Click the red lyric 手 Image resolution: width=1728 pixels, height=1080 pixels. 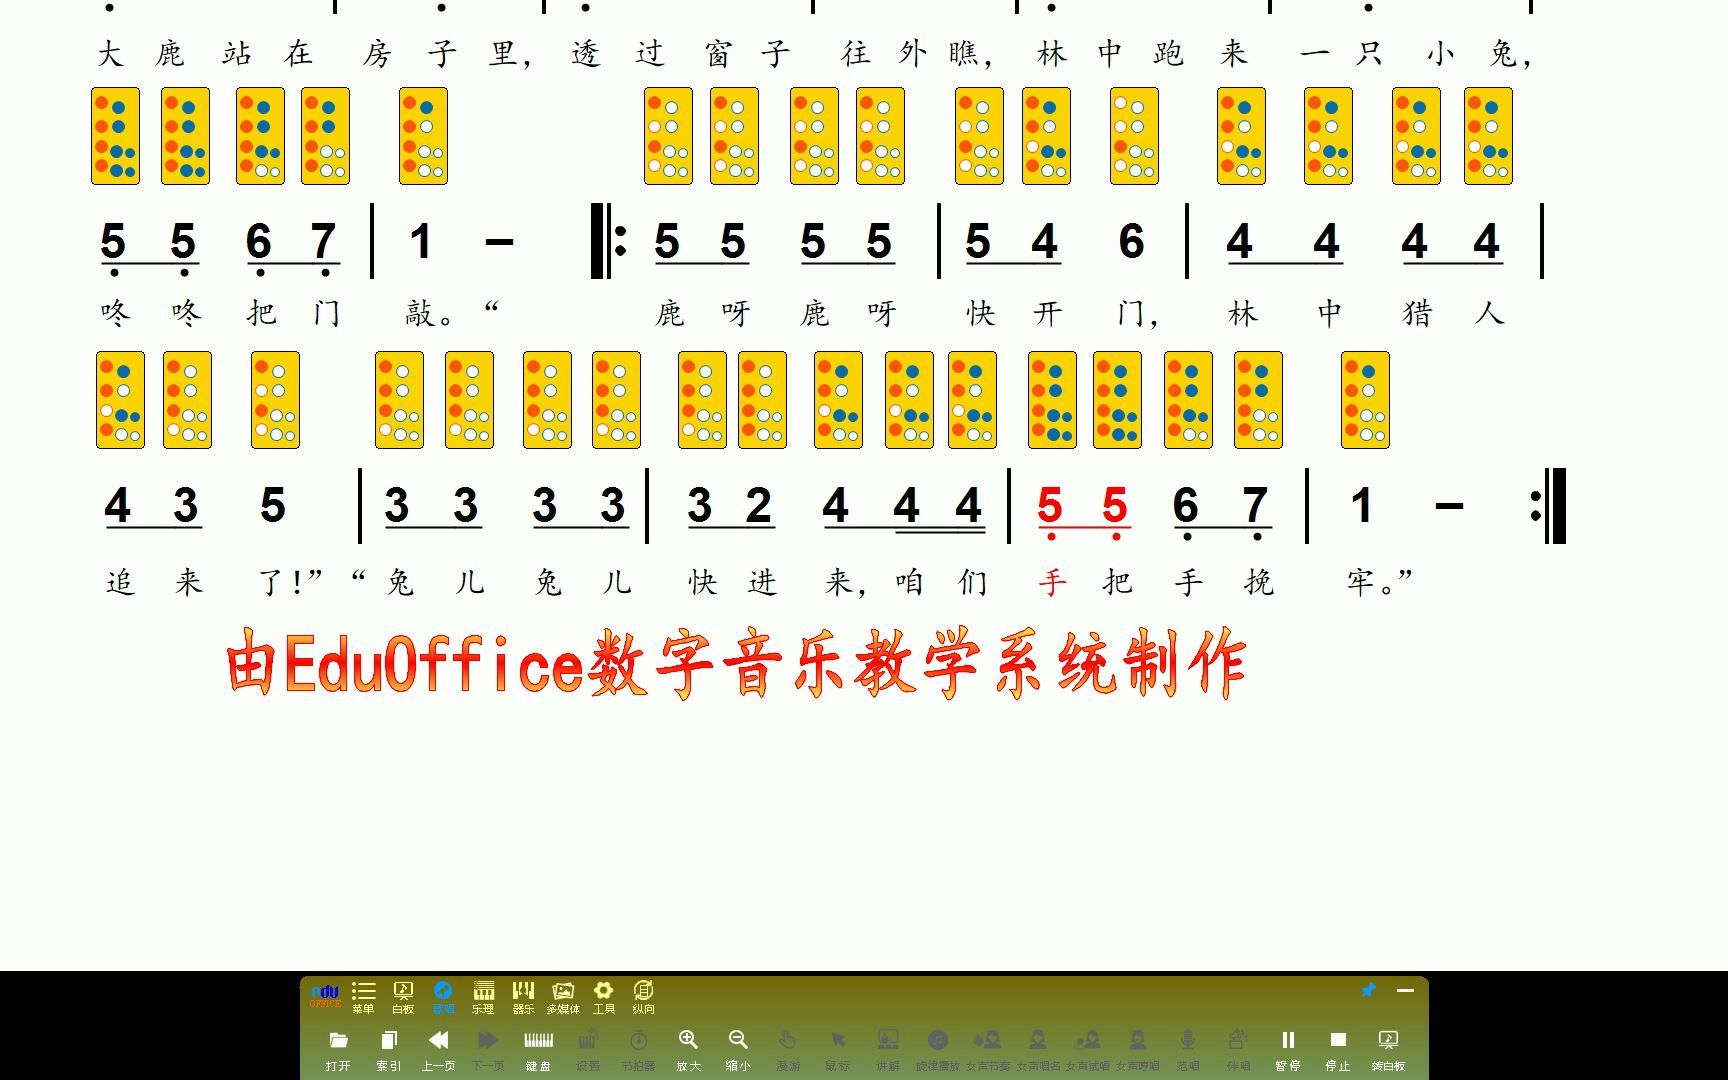point(1052,581)
